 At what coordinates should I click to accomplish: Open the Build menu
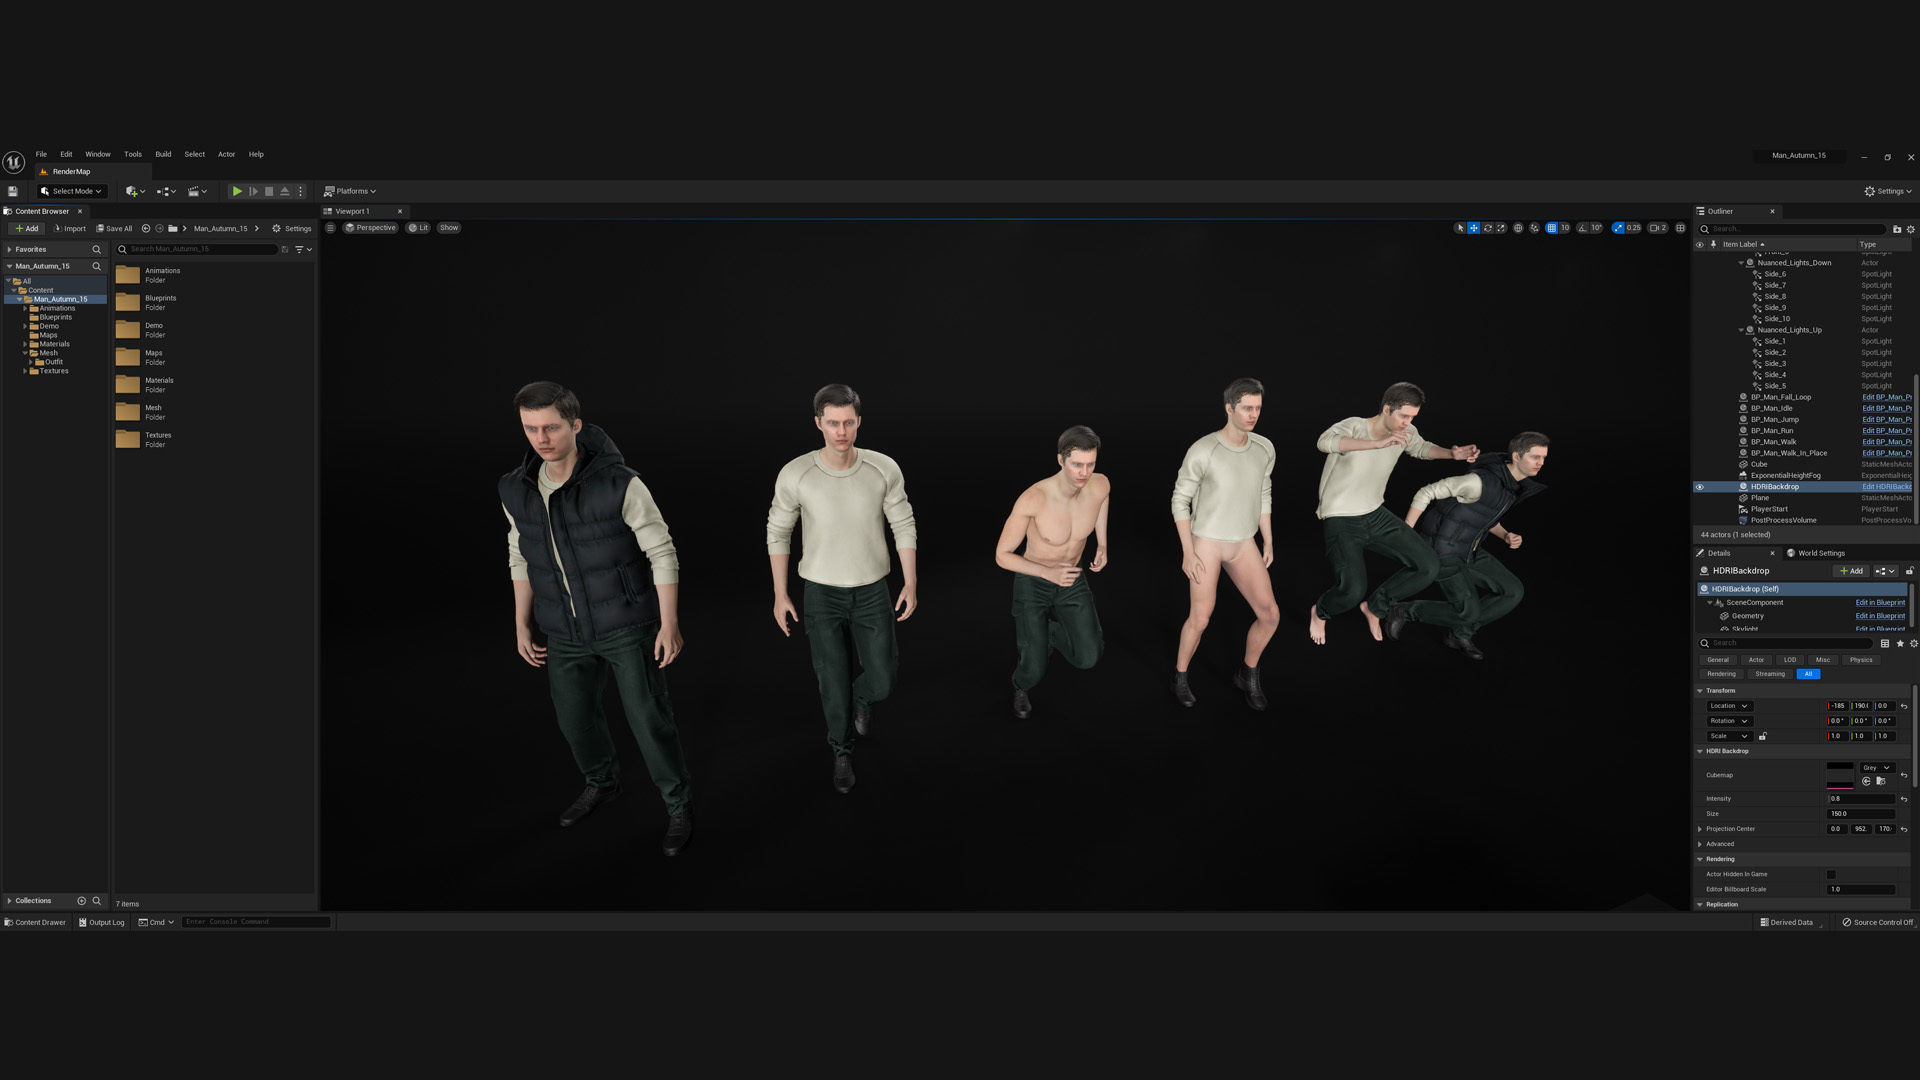coord(163,154)
